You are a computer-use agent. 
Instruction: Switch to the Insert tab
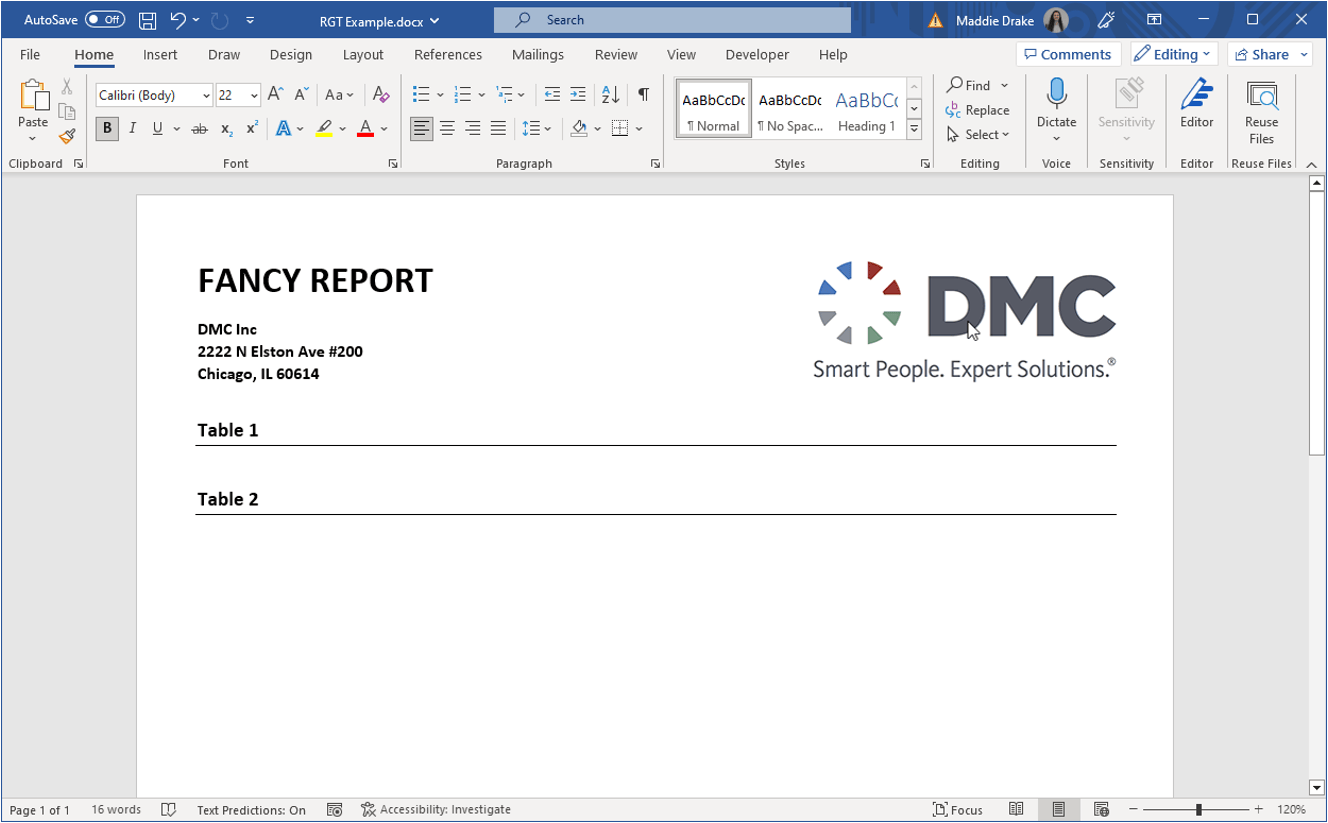pos(160,55)
